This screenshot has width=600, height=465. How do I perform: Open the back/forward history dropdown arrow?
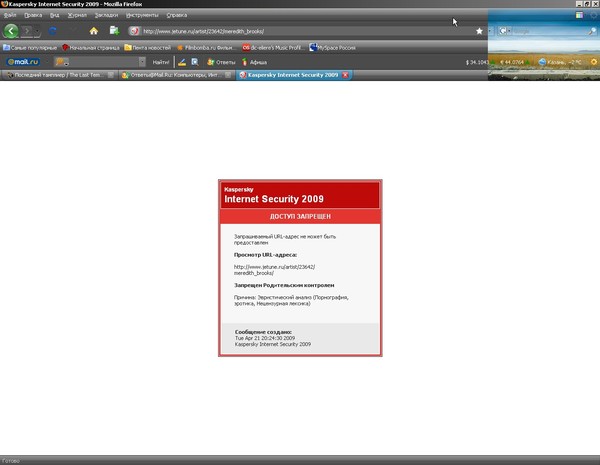(37, 31)
